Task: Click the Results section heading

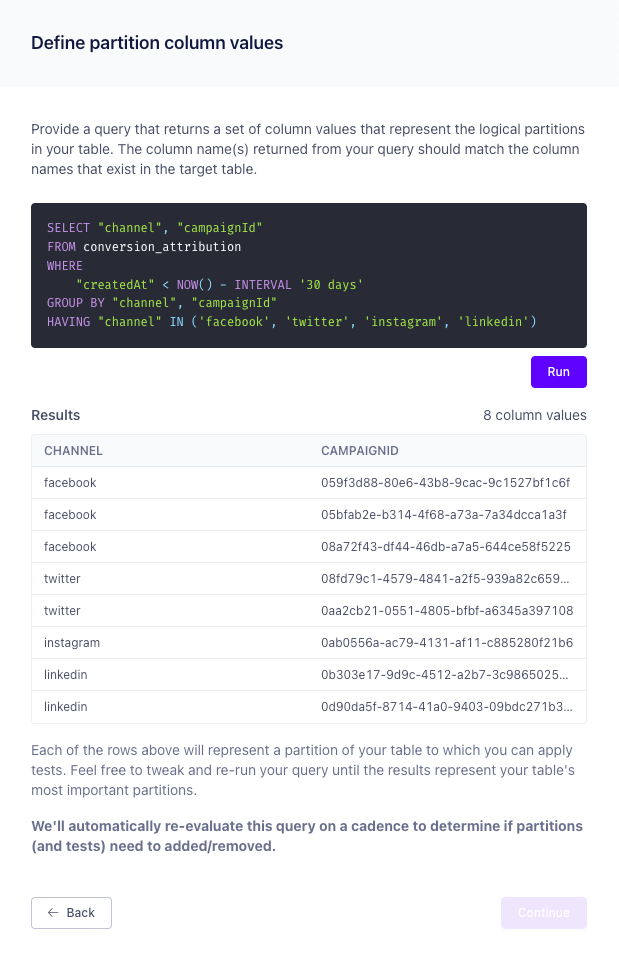Action: pyautogui.click(x=56, y=415)
